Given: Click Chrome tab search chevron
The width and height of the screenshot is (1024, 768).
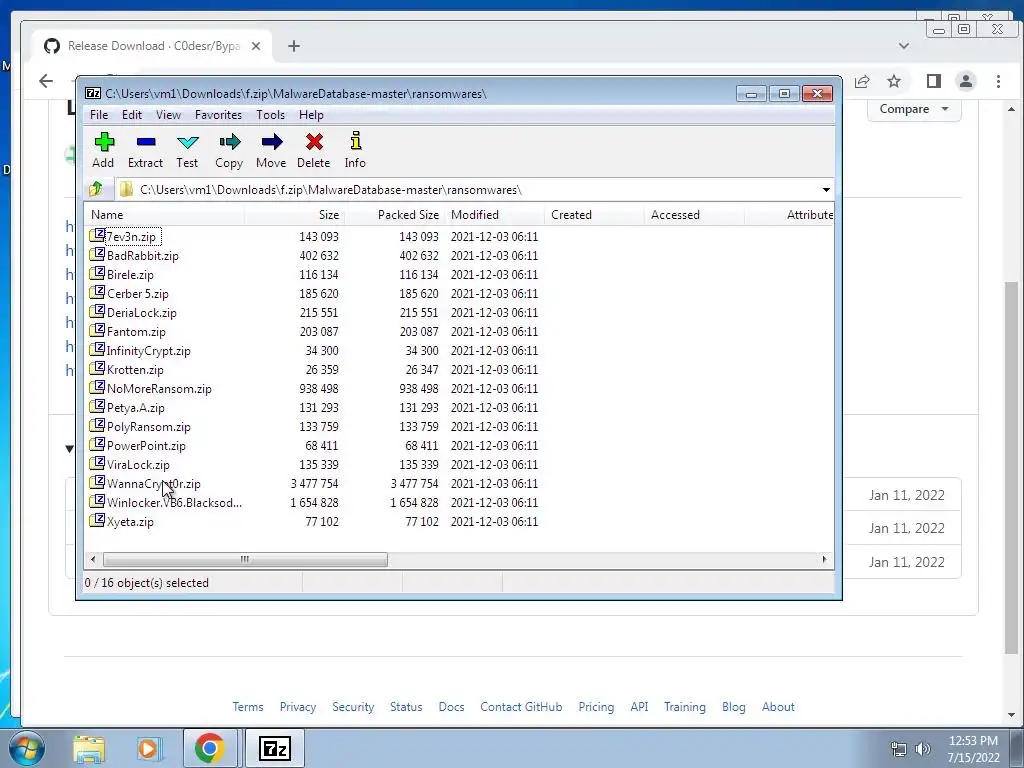Looking at the screenshot, I should point(904,46).
